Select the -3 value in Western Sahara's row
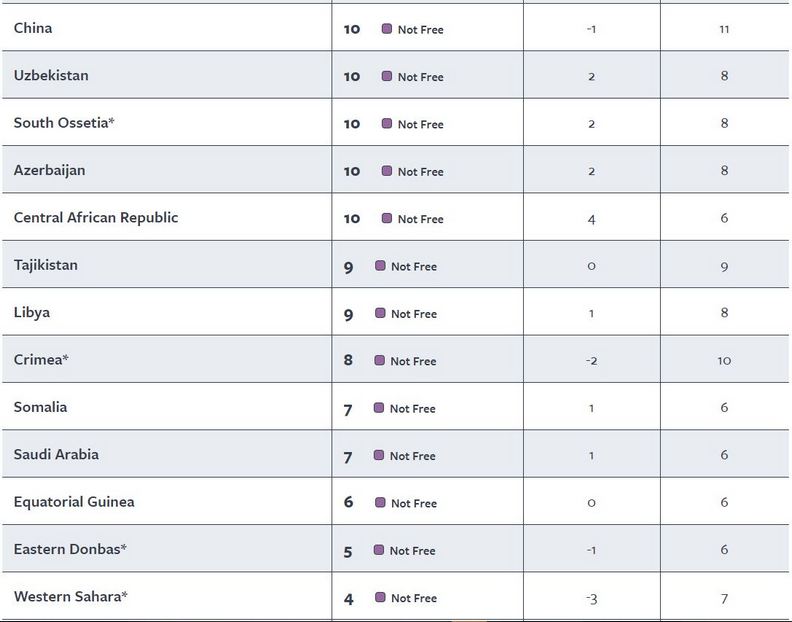The width and height of the screenshot is (792, 622). coord(591,598)
